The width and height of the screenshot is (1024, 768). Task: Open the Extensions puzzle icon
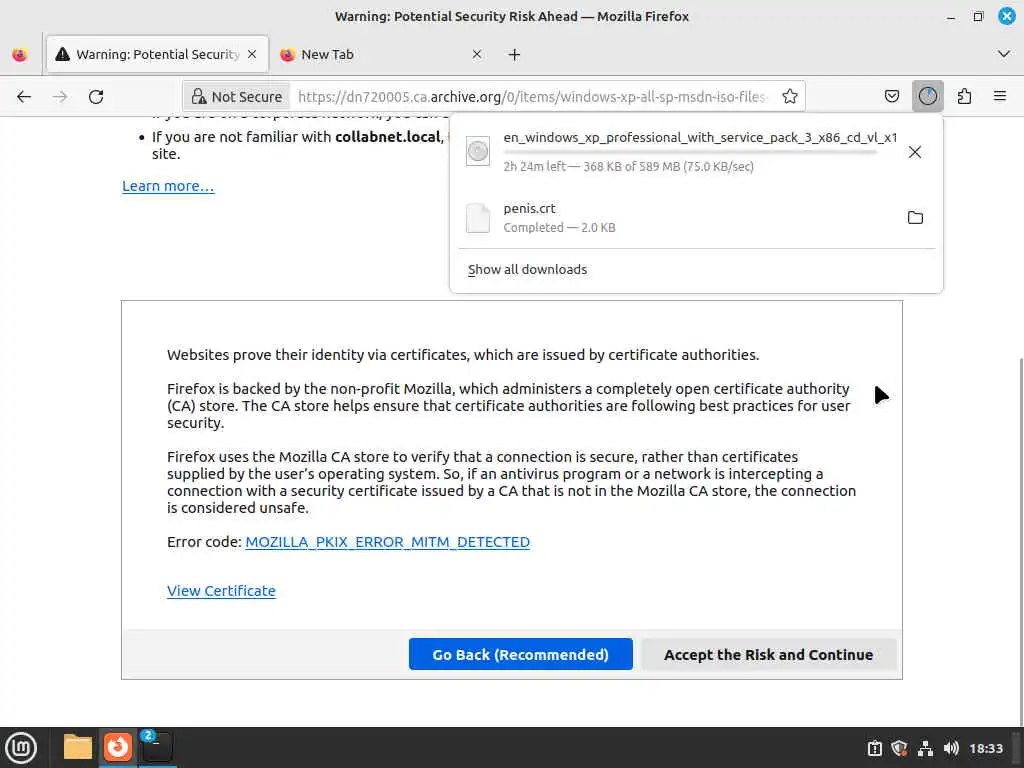pos(964,97)
